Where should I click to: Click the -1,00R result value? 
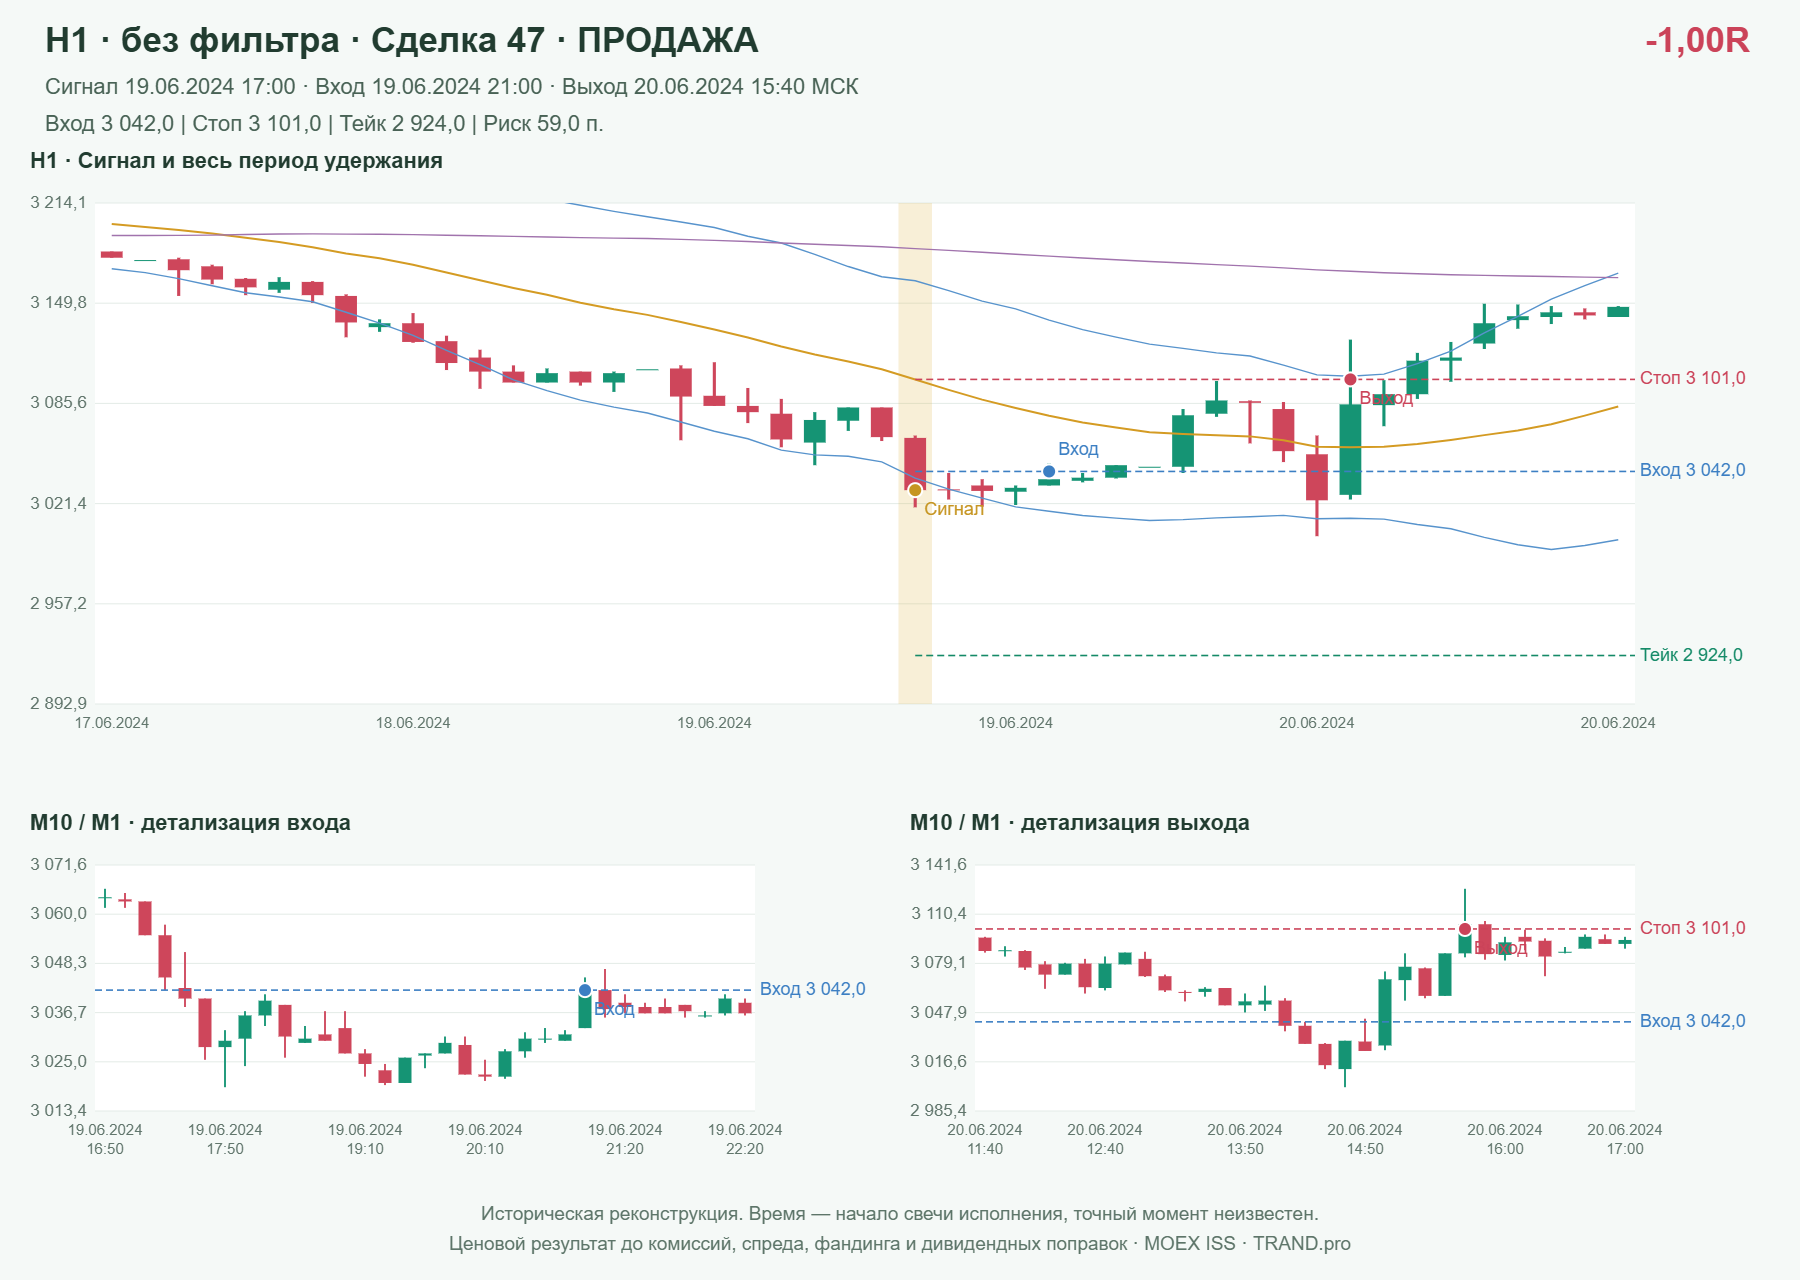[1697, 40]
